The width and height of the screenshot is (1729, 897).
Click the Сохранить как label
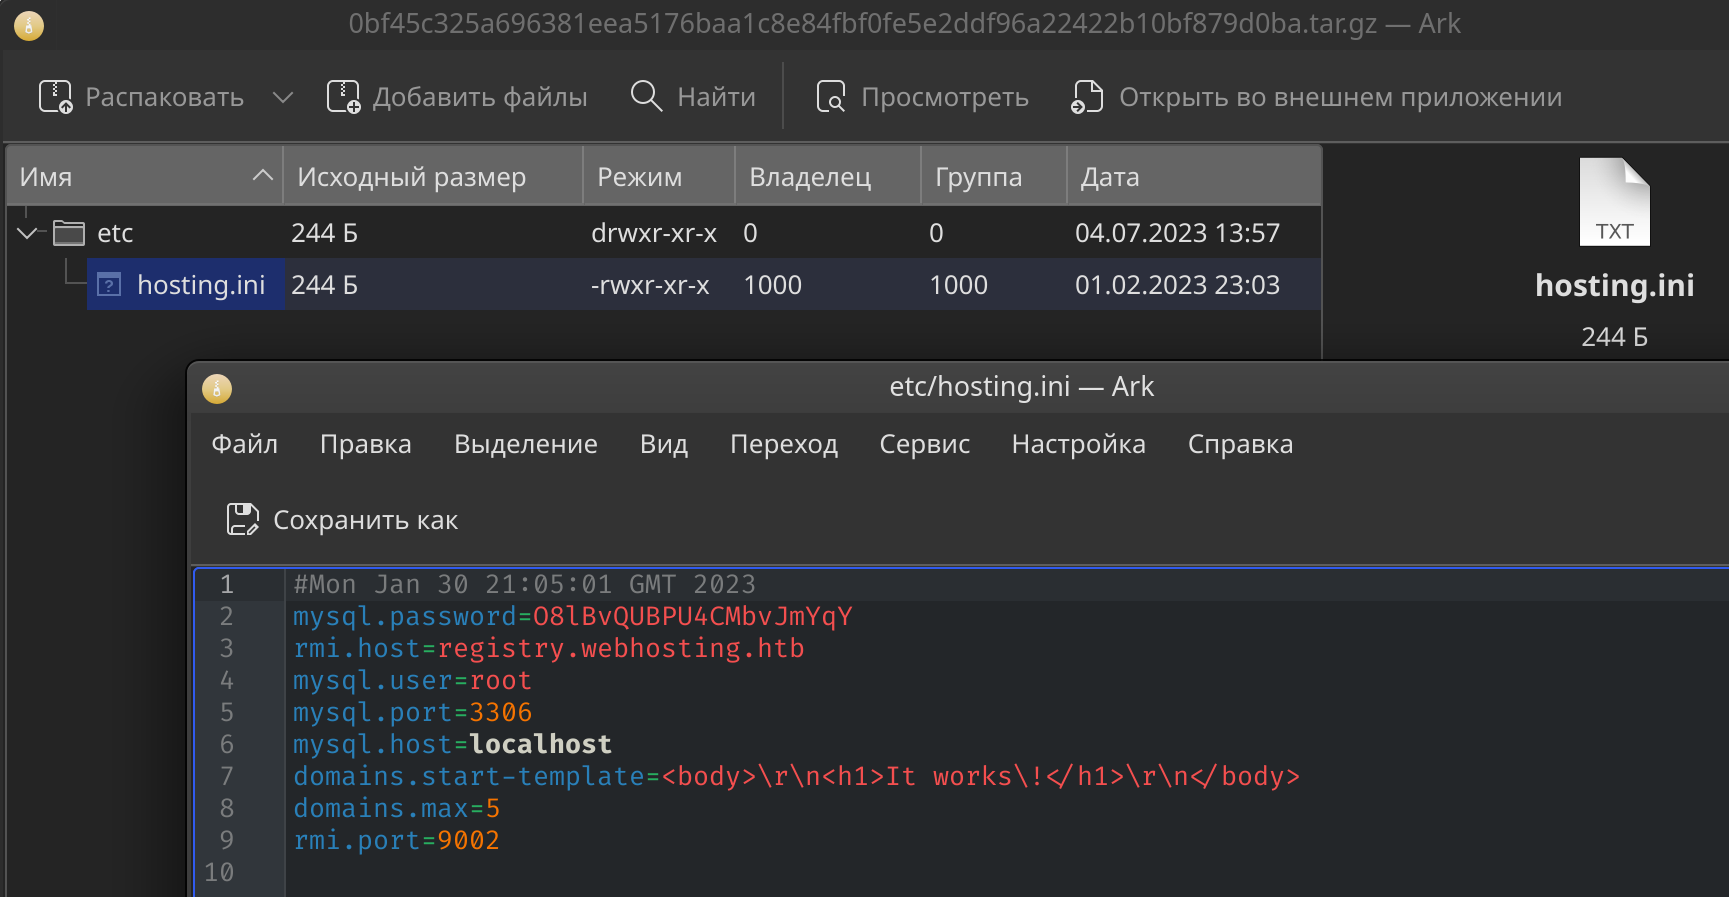pyautogui.click(x=366, y=520)
